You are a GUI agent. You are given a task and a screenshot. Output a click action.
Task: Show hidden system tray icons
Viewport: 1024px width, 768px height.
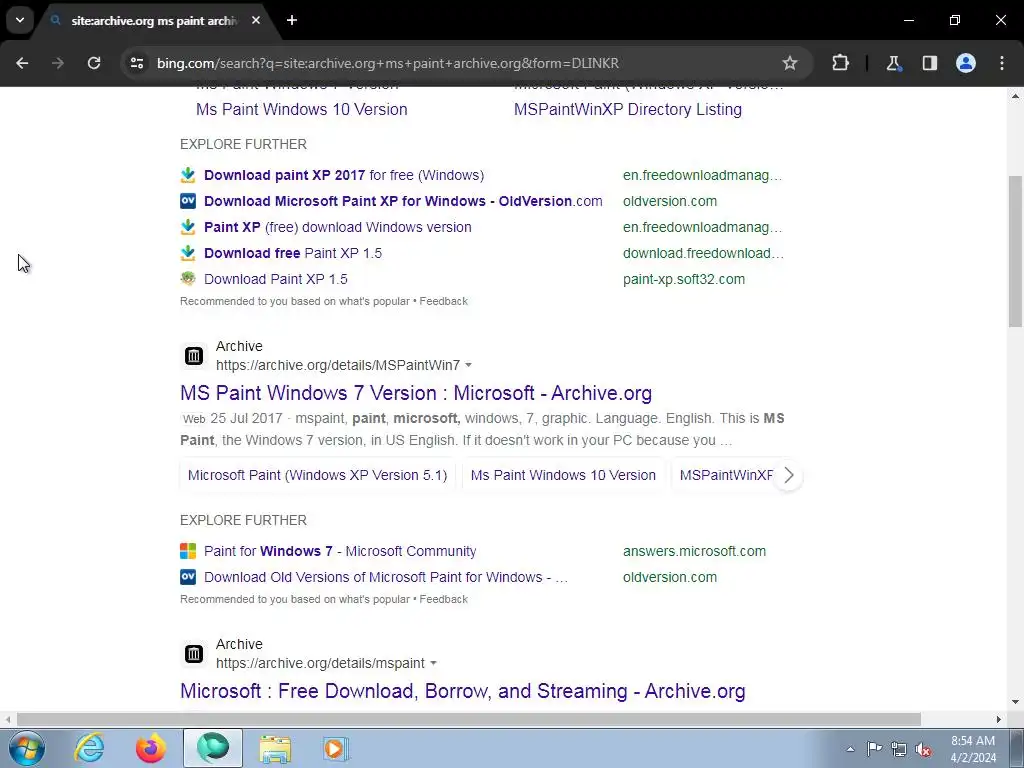tap(850, 749)
